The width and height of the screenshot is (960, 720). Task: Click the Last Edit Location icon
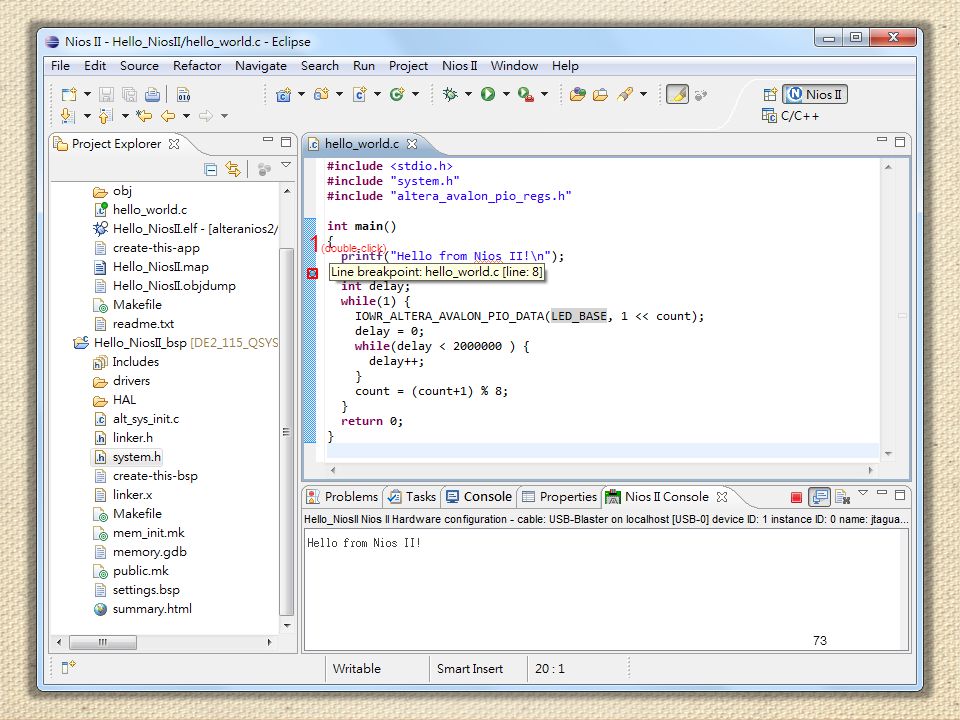tap(144, 115)
